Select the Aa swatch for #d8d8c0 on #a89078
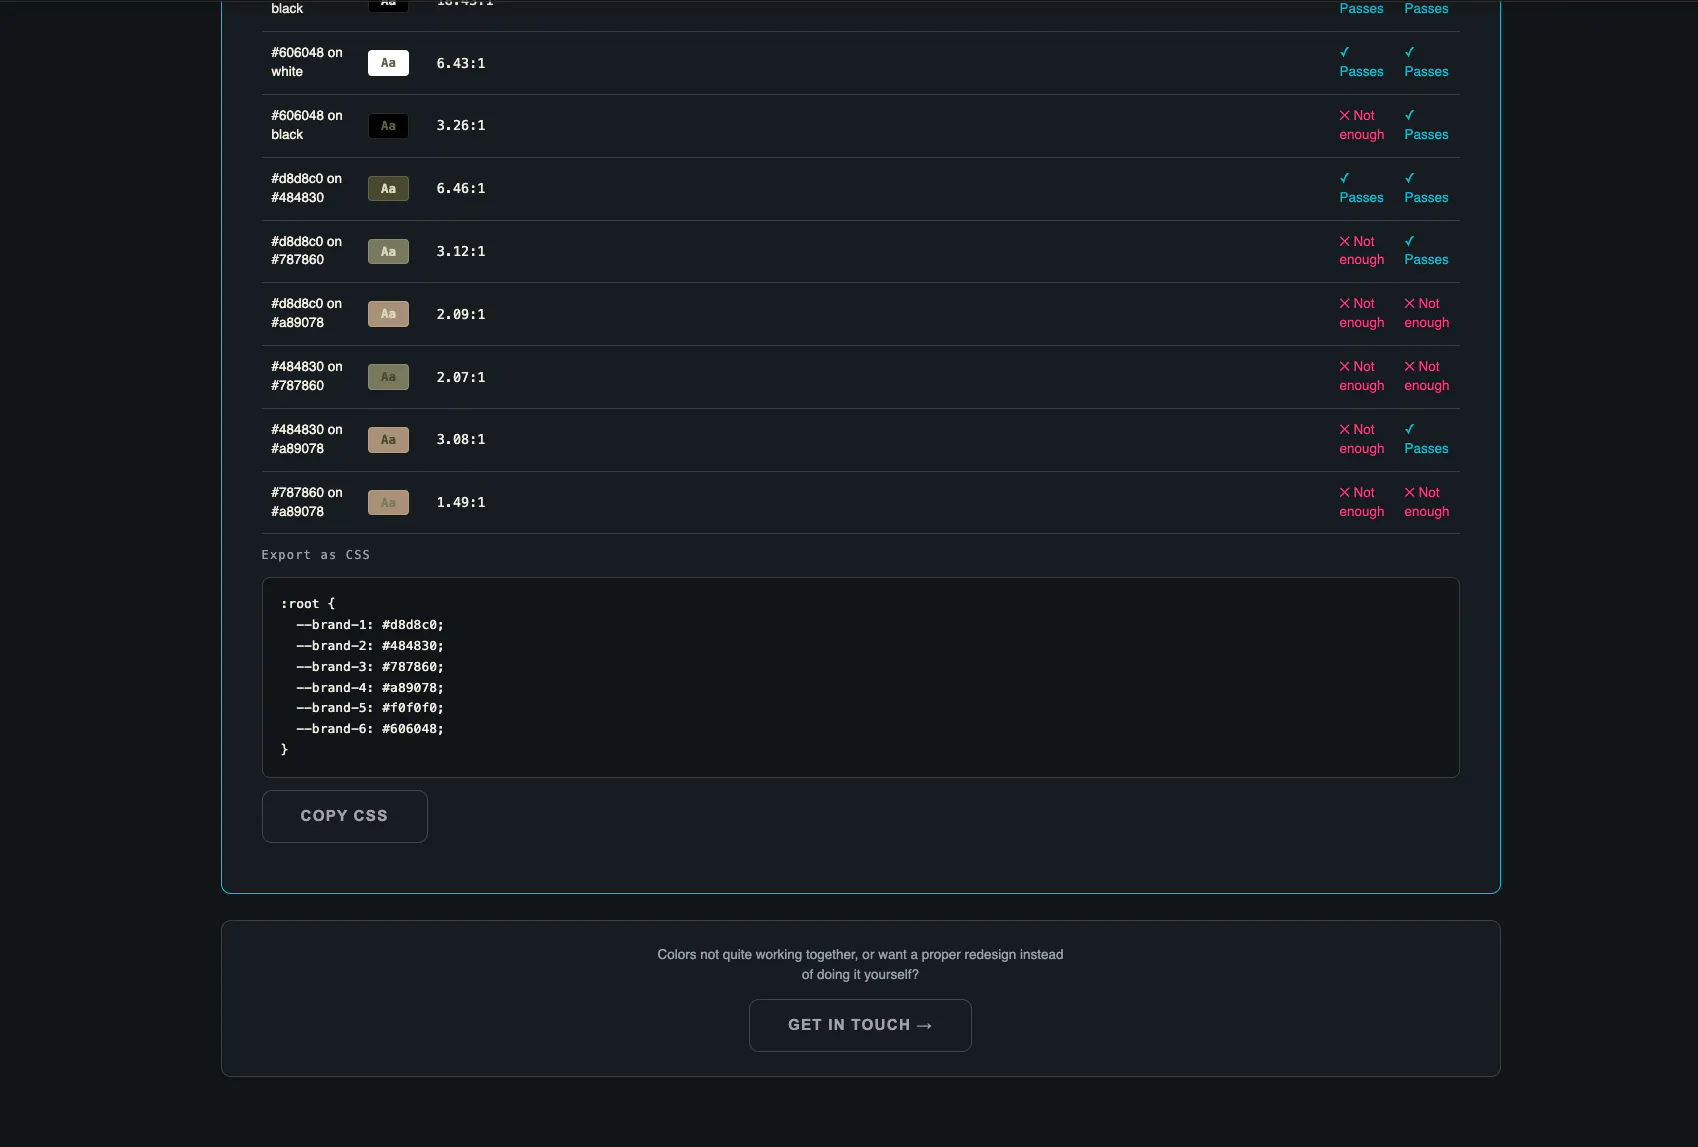This screenshot has height=1147, width=1698. coord(388,314)
